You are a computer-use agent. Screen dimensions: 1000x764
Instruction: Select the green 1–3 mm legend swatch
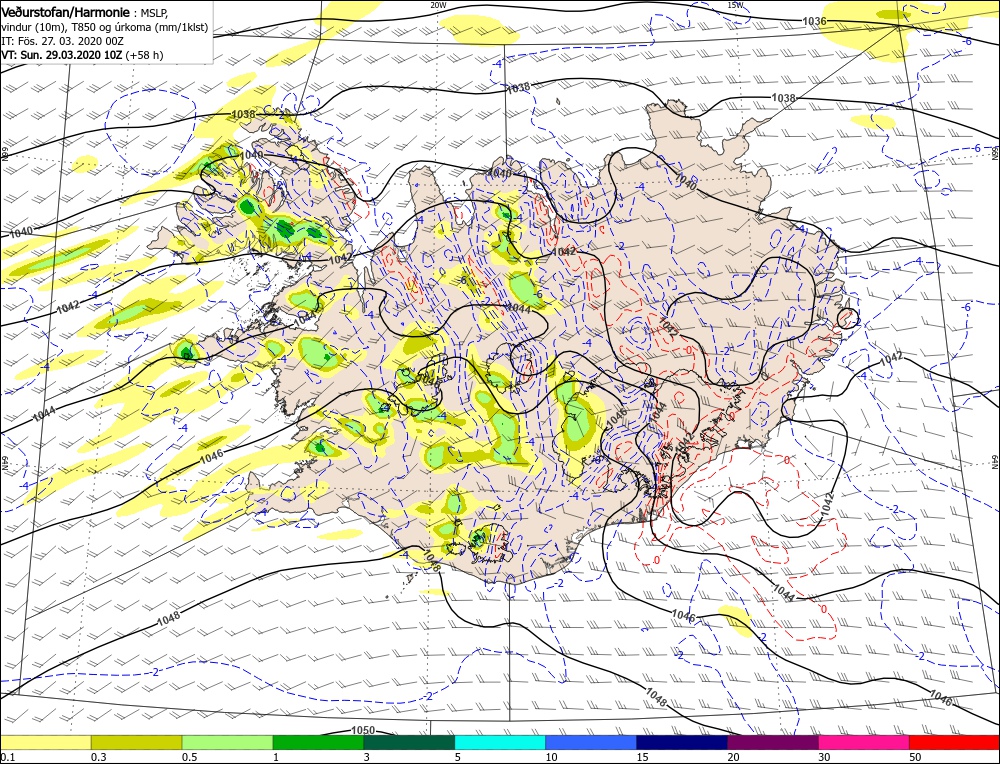pos(318,742)
